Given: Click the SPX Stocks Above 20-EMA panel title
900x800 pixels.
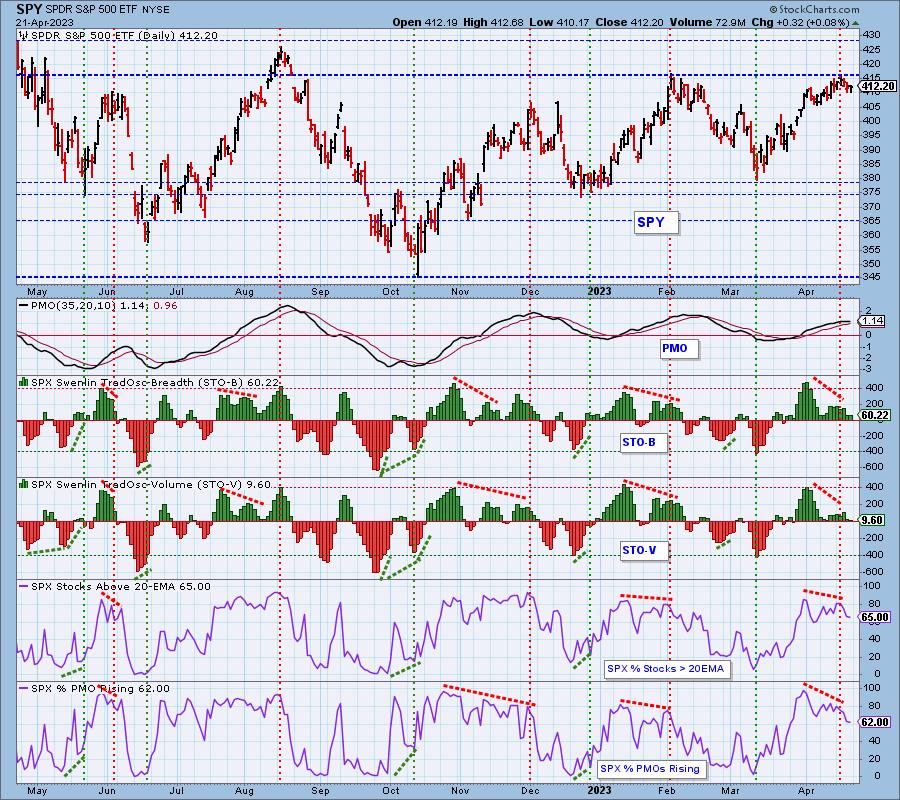Looking at the screenshot, I should click(x=121, y=587).
